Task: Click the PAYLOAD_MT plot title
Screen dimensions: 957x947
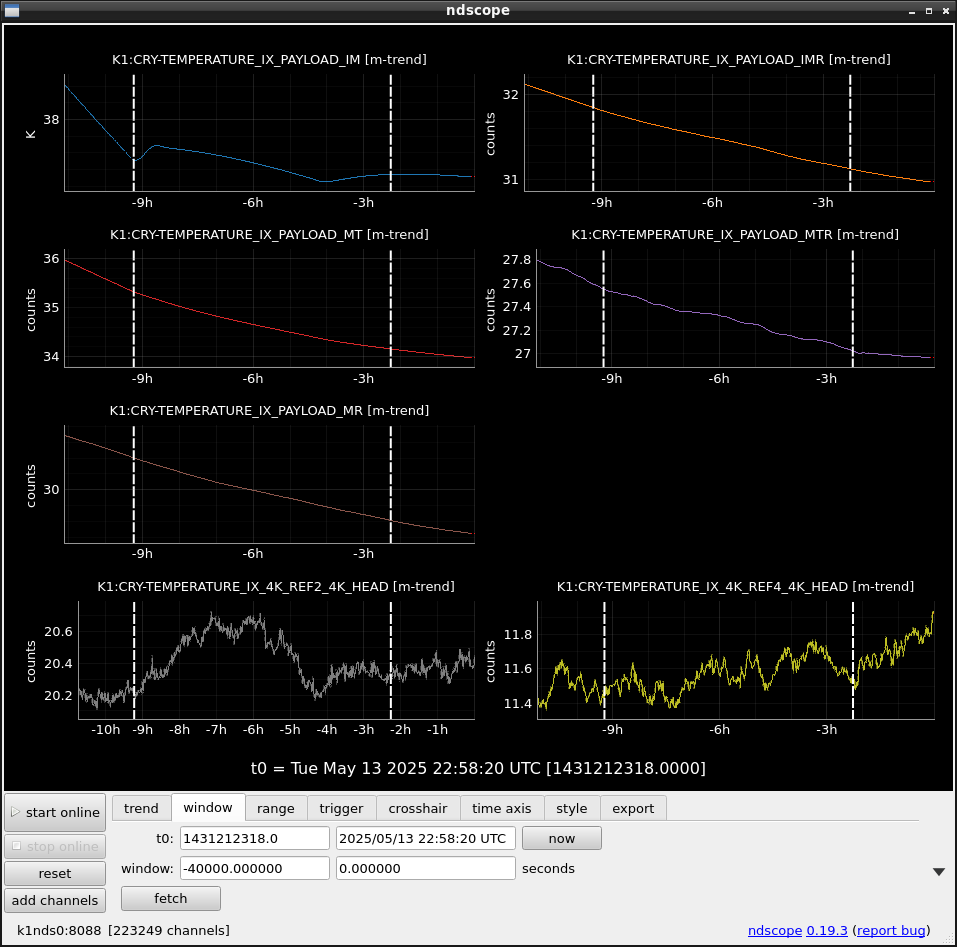Action: tap(269, 235)
